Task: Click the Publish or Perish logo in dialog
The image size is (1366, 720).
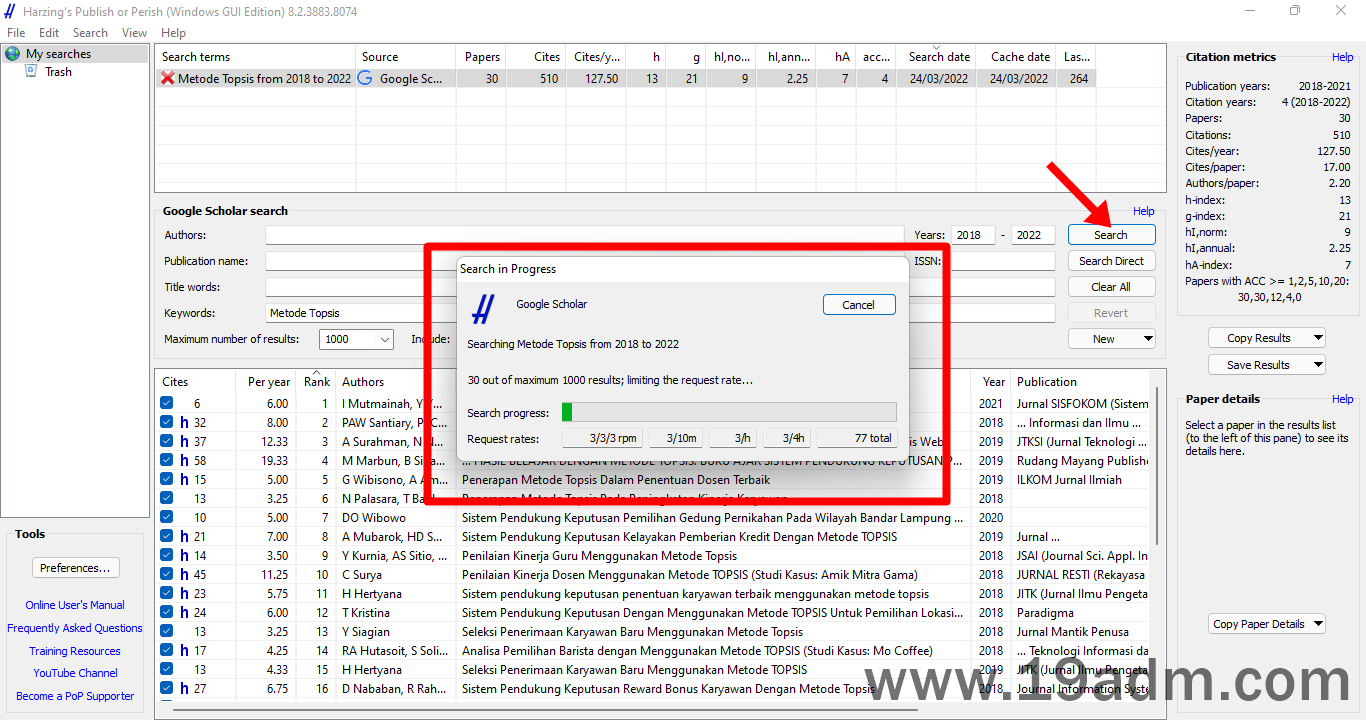Action: pos(483,309)
